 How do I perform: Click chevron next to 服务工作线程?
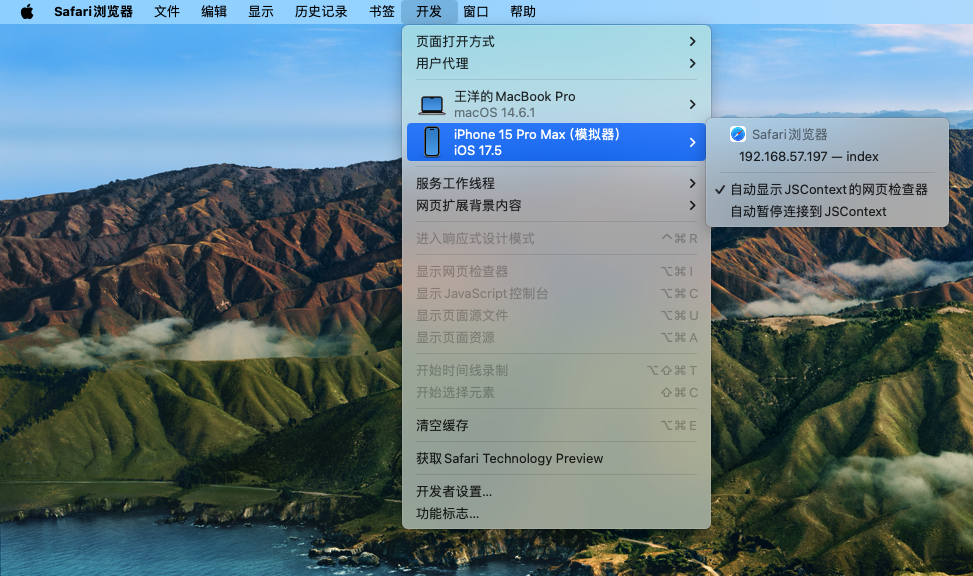(693, 183)
